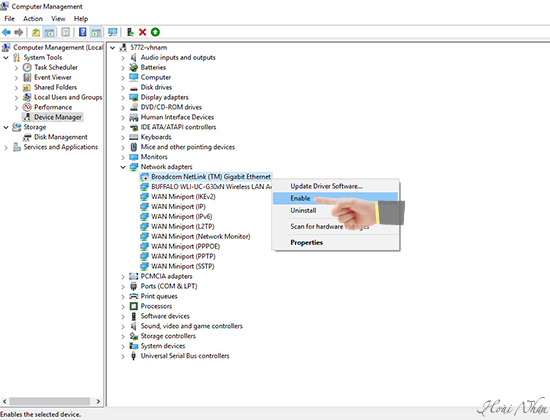Screen dimensions: 550x420
Task: Collapse the System Tools tree node
Action: pos(6,58)
